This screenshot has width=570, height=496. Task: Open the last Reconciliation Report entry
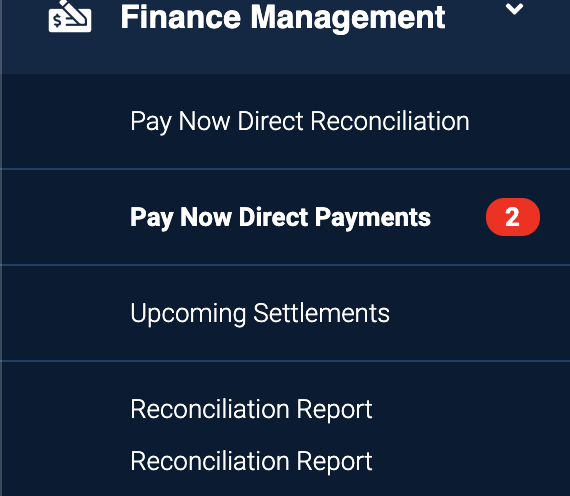point(251,461)
